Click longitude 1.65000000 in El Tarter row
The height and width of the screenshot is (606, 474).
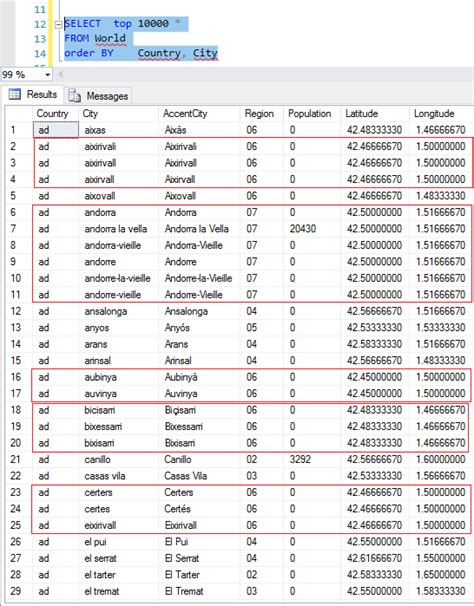440,575
